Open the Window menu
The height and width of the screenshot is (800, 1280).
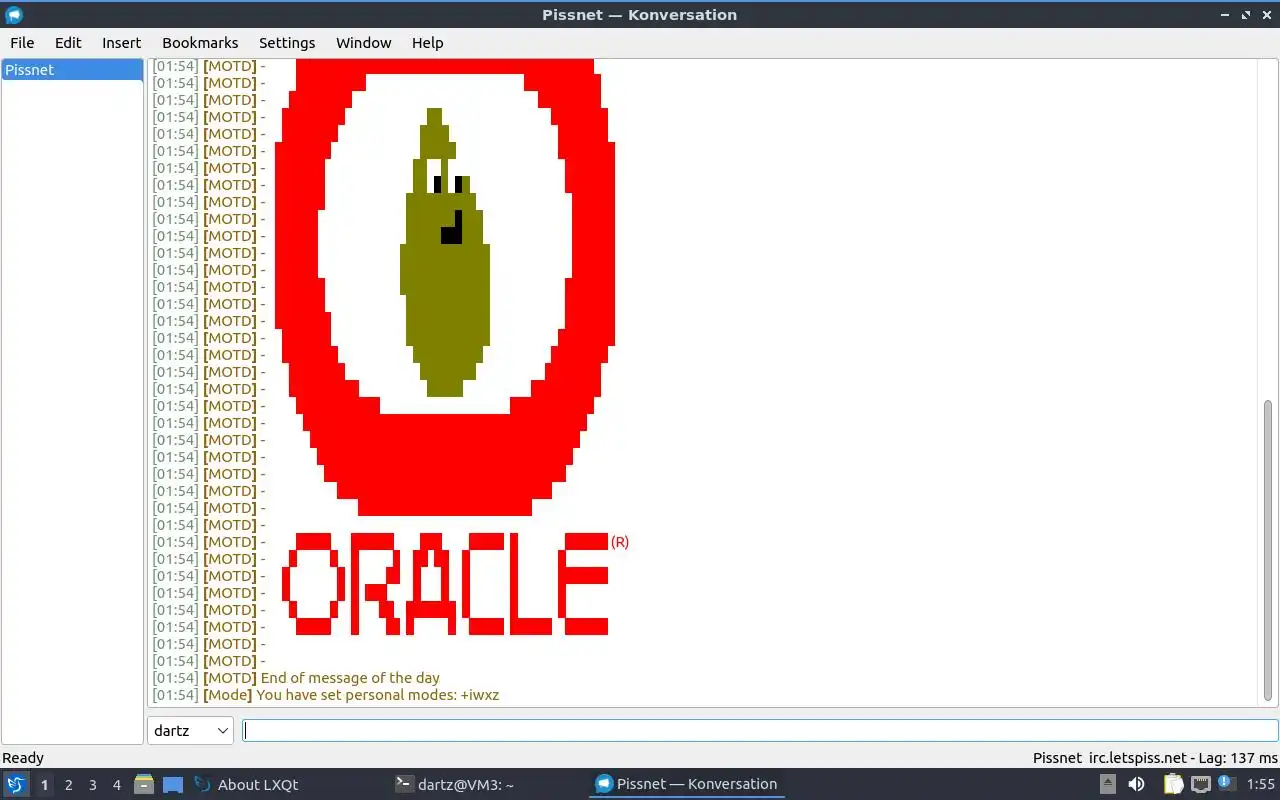[363, 43]
